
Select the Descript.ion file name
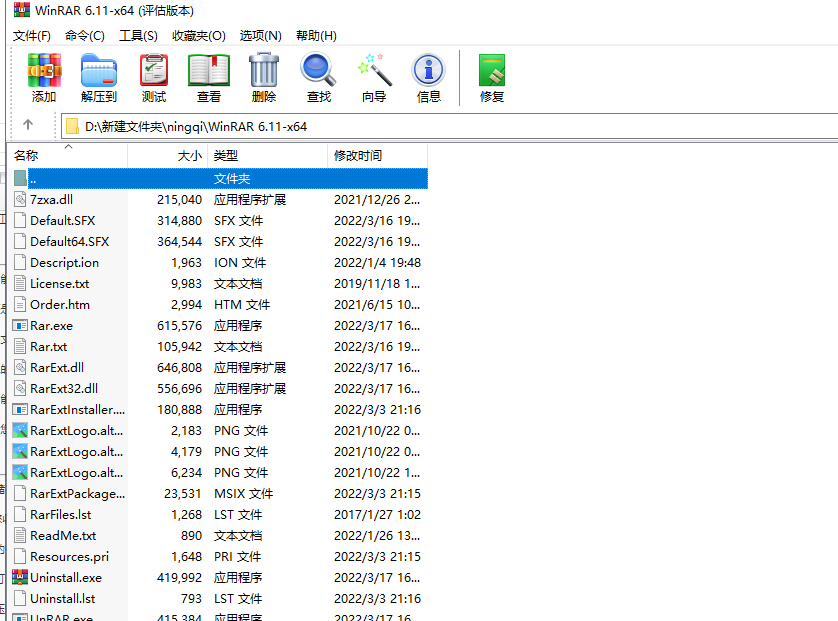64,262
